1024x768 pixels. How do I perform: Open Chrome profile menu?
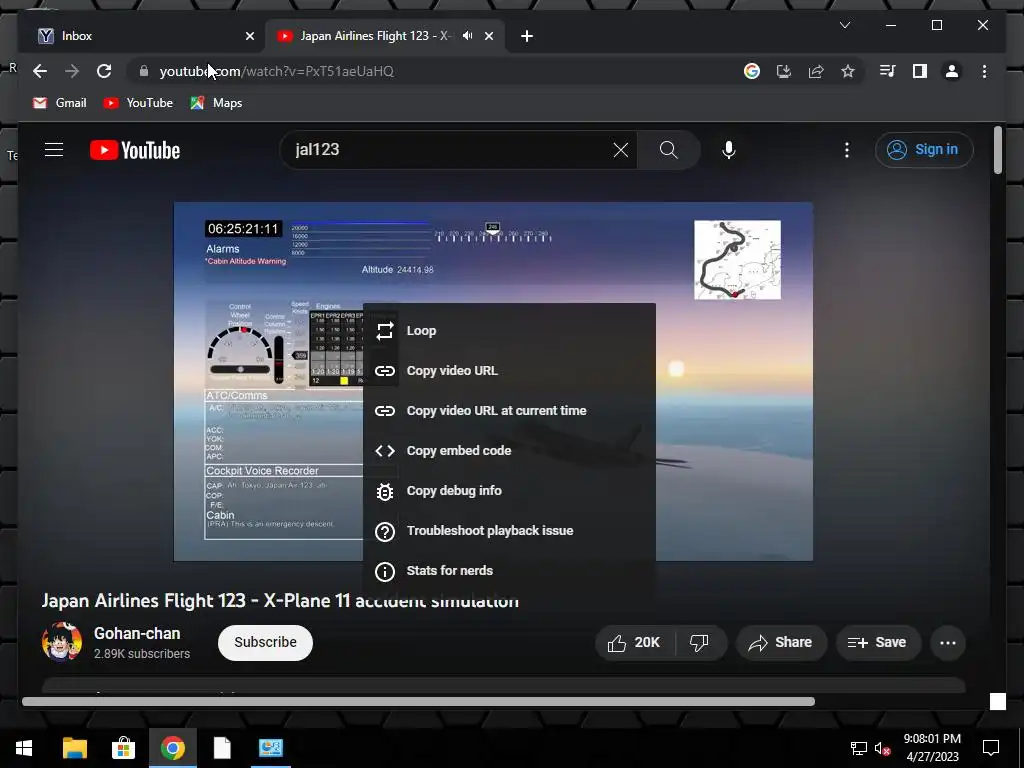click(x=952, y=71)
